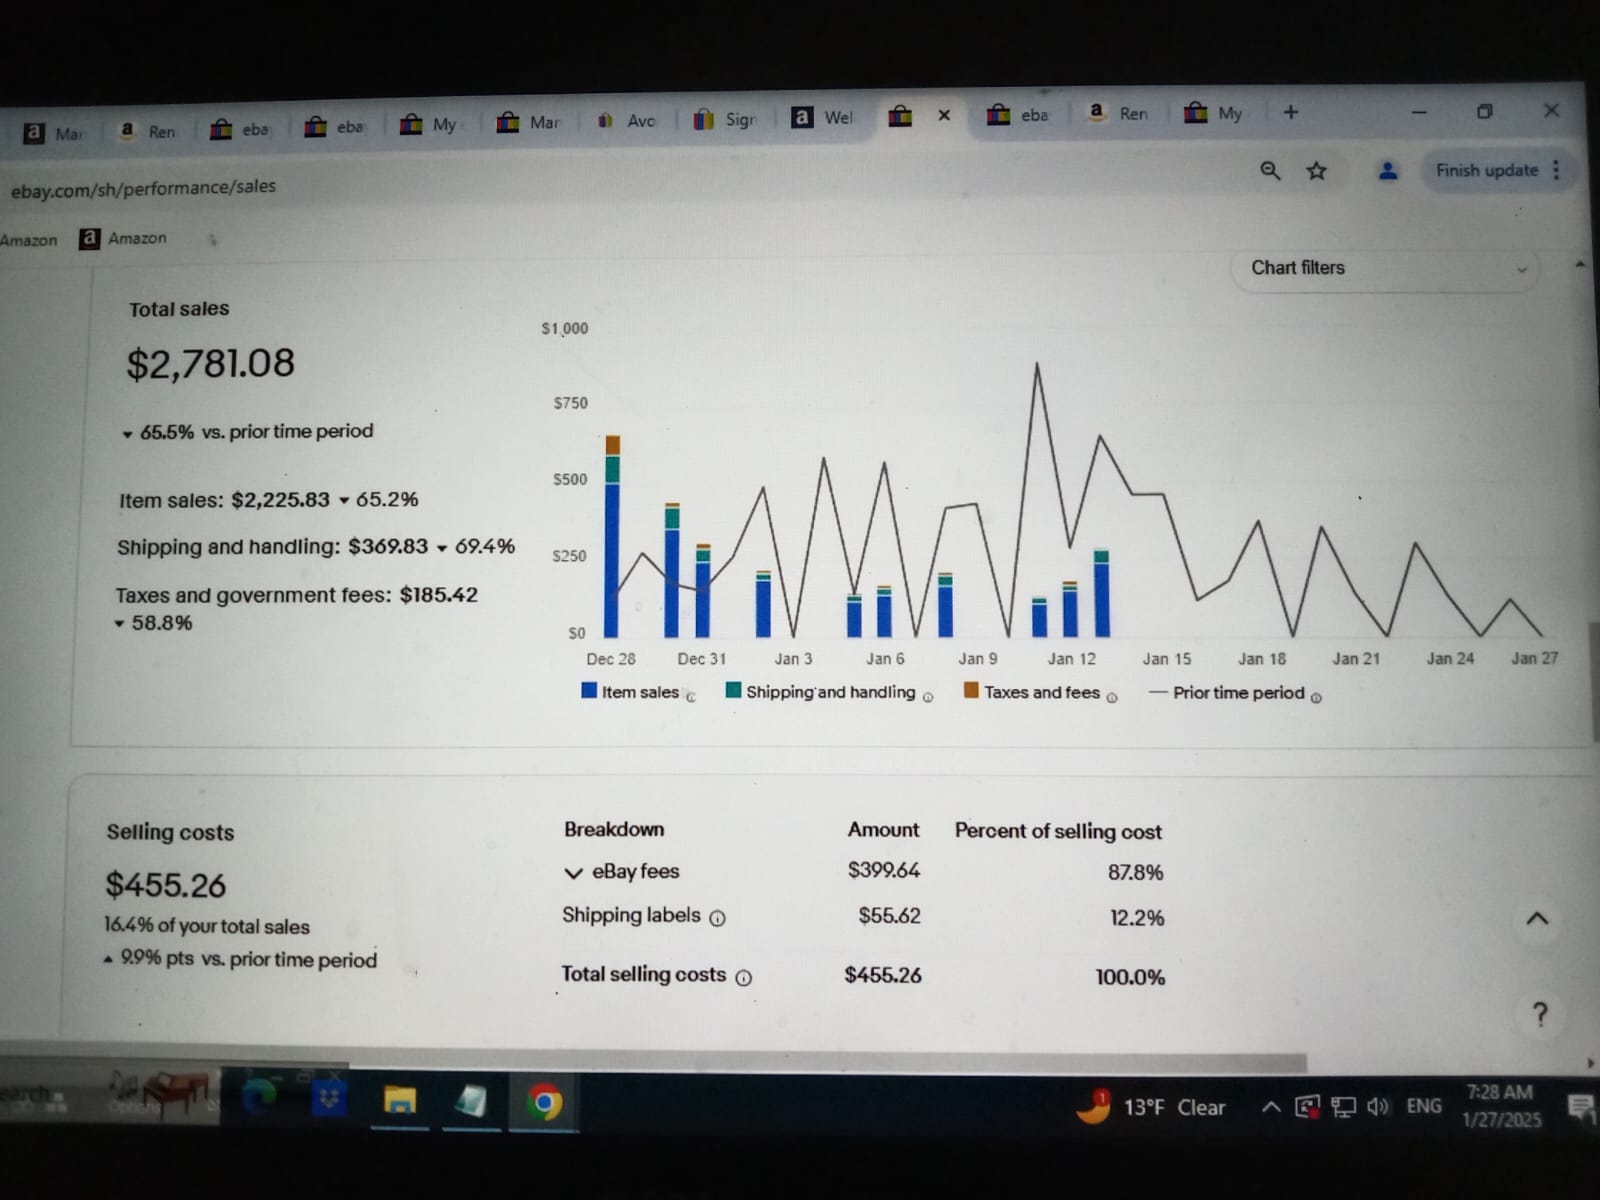
Task: Click the ENG language indicator
Action: click(x=1424, y=1106)
